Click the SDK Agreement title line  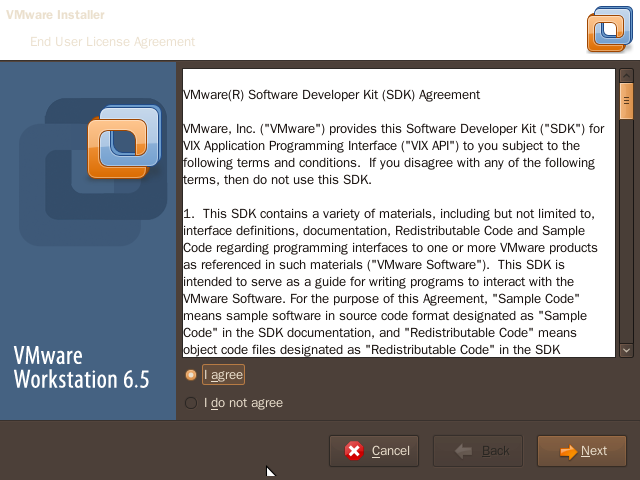pos(331,95)
